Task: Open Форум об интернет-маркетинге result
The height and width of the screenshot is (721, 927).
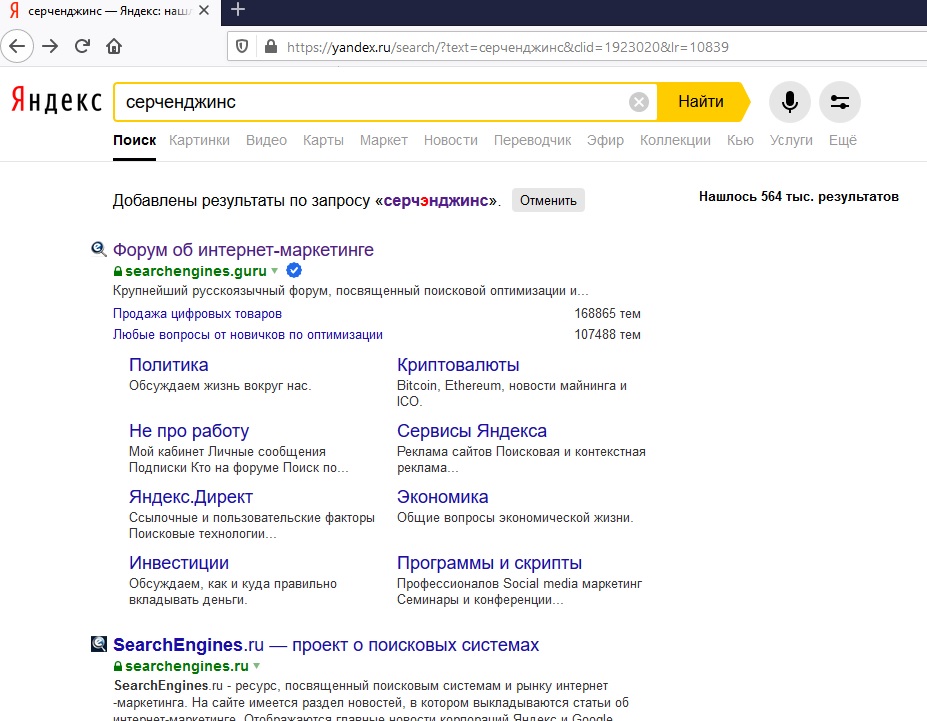Action: [243, 249]
